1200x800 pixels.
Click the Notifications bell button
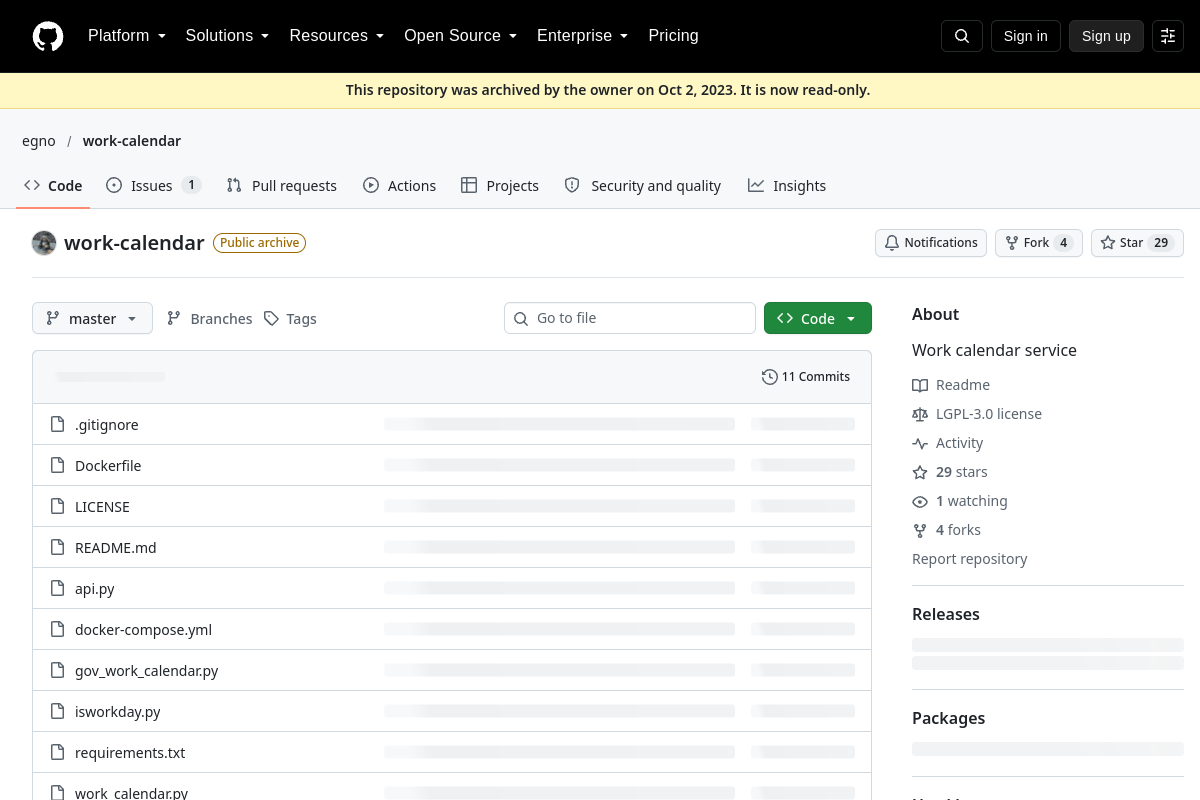[931, 243]
